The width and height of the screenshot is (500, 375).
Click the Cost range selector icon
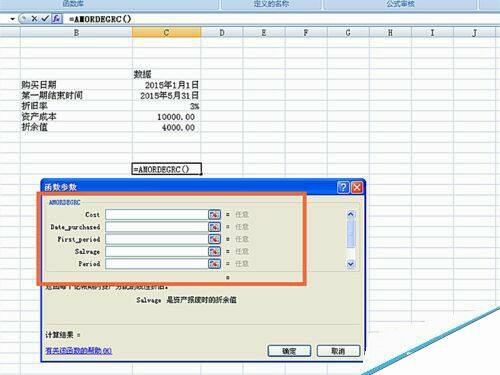tap(214, 214)
